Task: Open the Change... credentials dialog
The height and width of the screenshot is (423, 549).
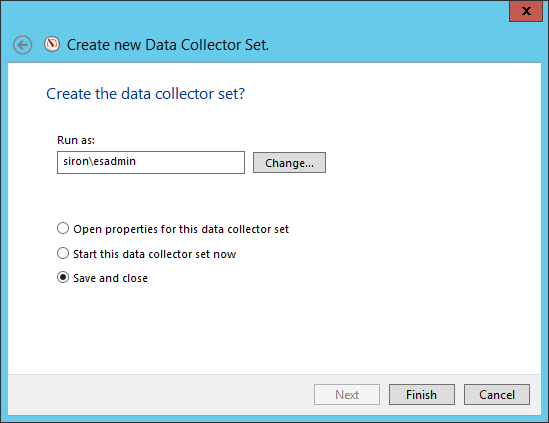Action: pos(289,162)
